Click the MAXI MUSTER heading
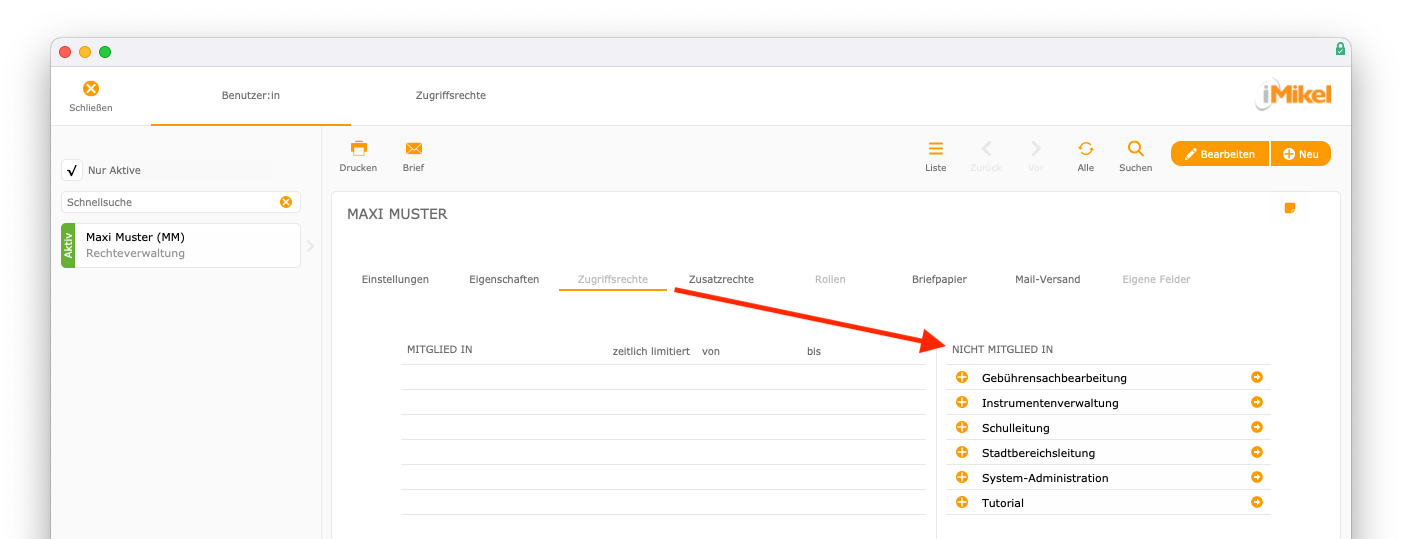The height and width of the screenshot is (539, 1407). coord(397,214)
